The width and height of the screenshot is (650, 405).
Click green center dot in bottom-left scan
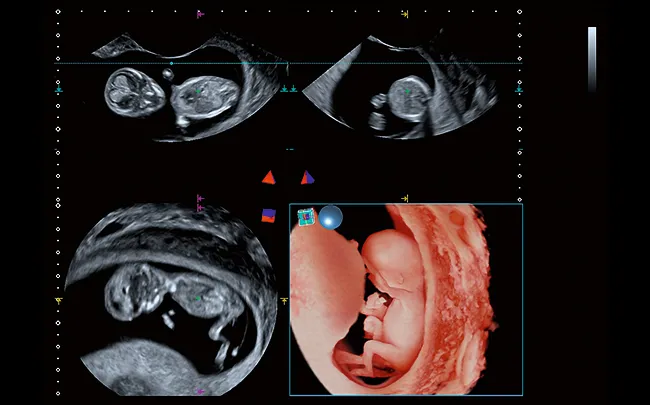(x=198, y=298)
